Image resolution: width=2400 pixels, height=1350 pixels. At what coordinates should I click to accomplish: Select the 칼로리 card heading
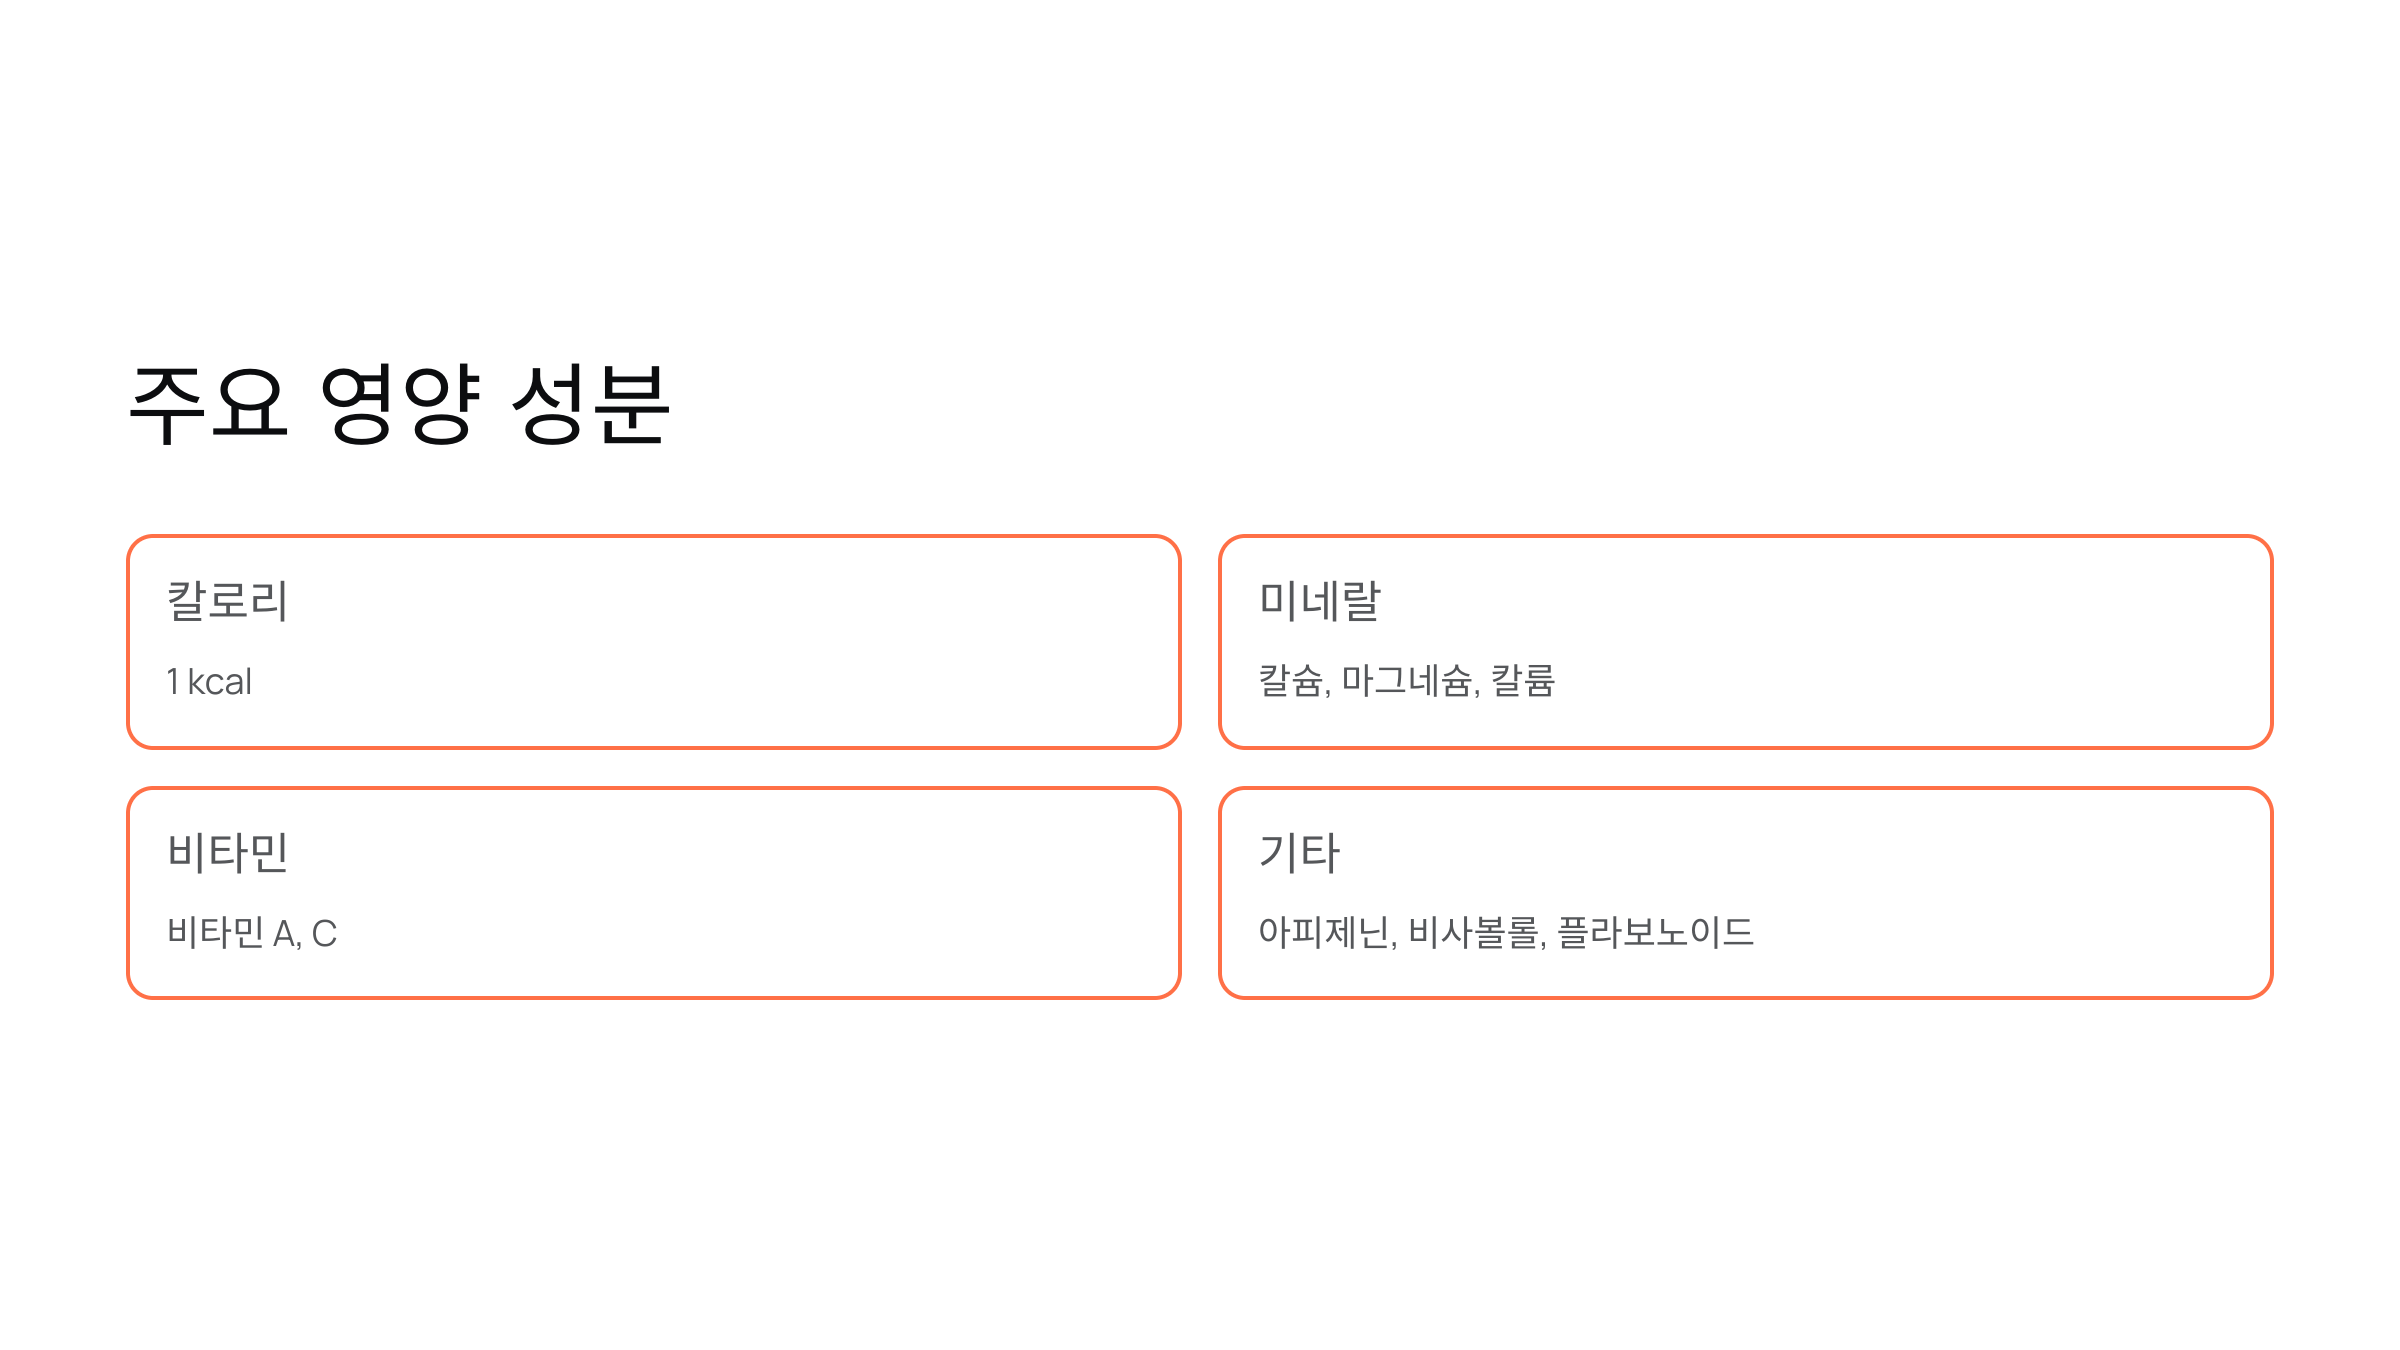click(x=228, y=601)
